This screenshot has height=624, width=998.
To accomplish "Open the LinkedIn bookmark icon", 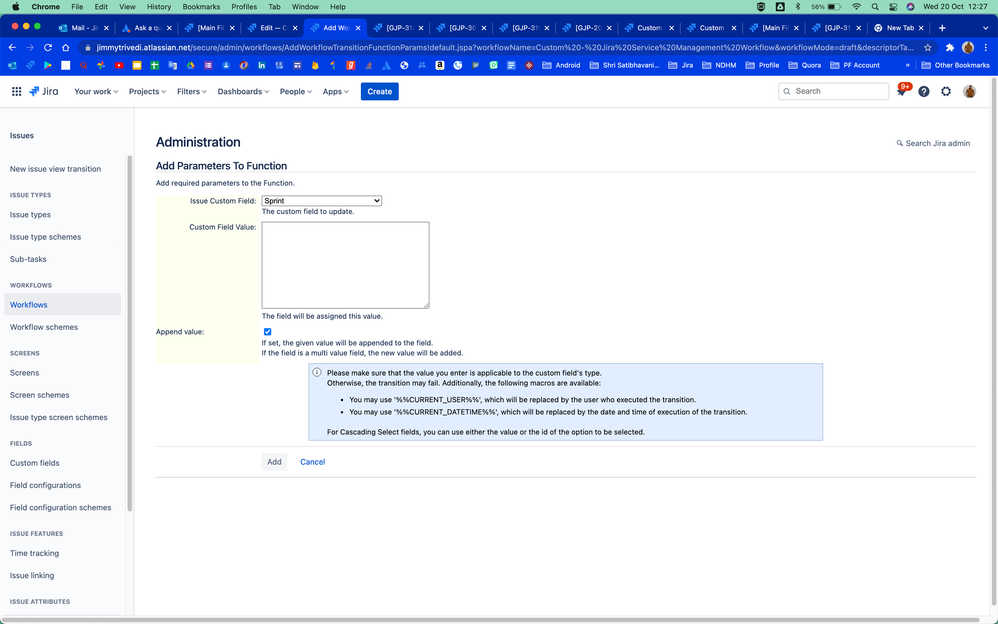I will tap(261, 64).
